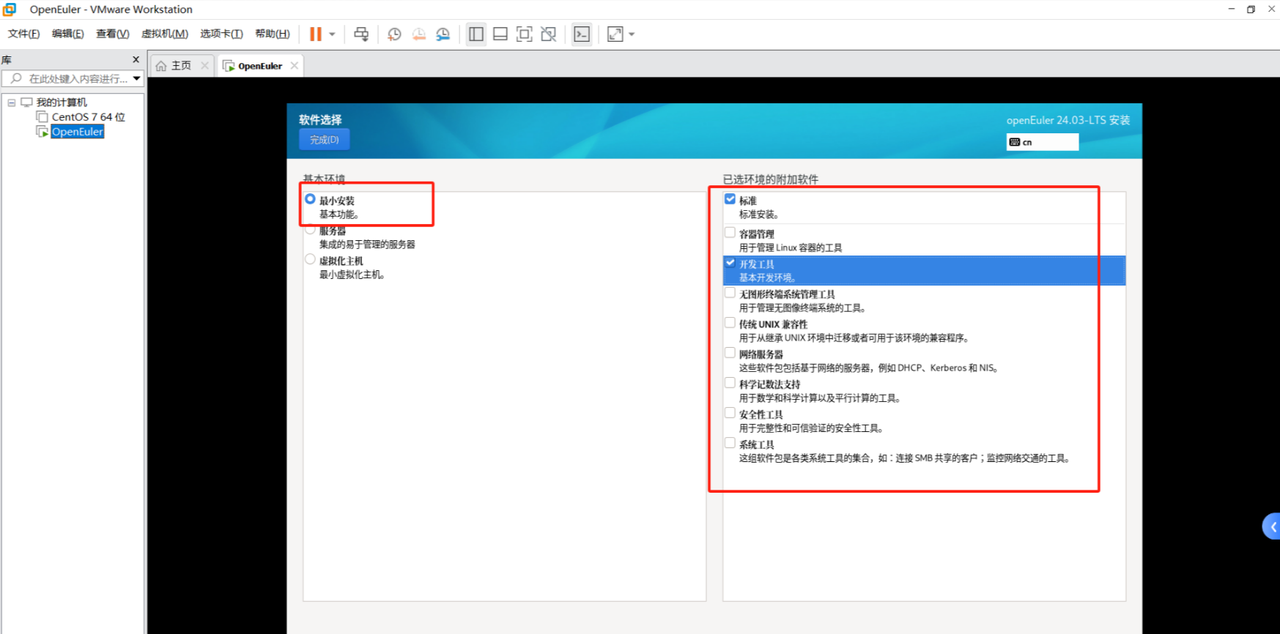The image size is (1280, 634).
Task: Click the 已选环境的附加软件 heading
Action: point(771,180)
